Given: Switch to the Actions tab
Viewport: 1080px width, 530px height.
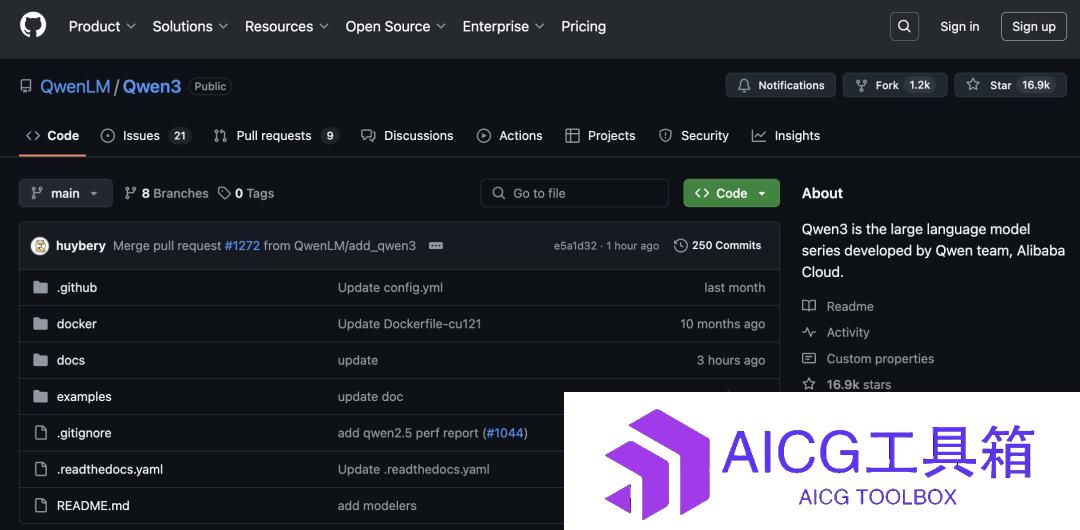Looking at the screenshot, I should (x=510, y=136).
